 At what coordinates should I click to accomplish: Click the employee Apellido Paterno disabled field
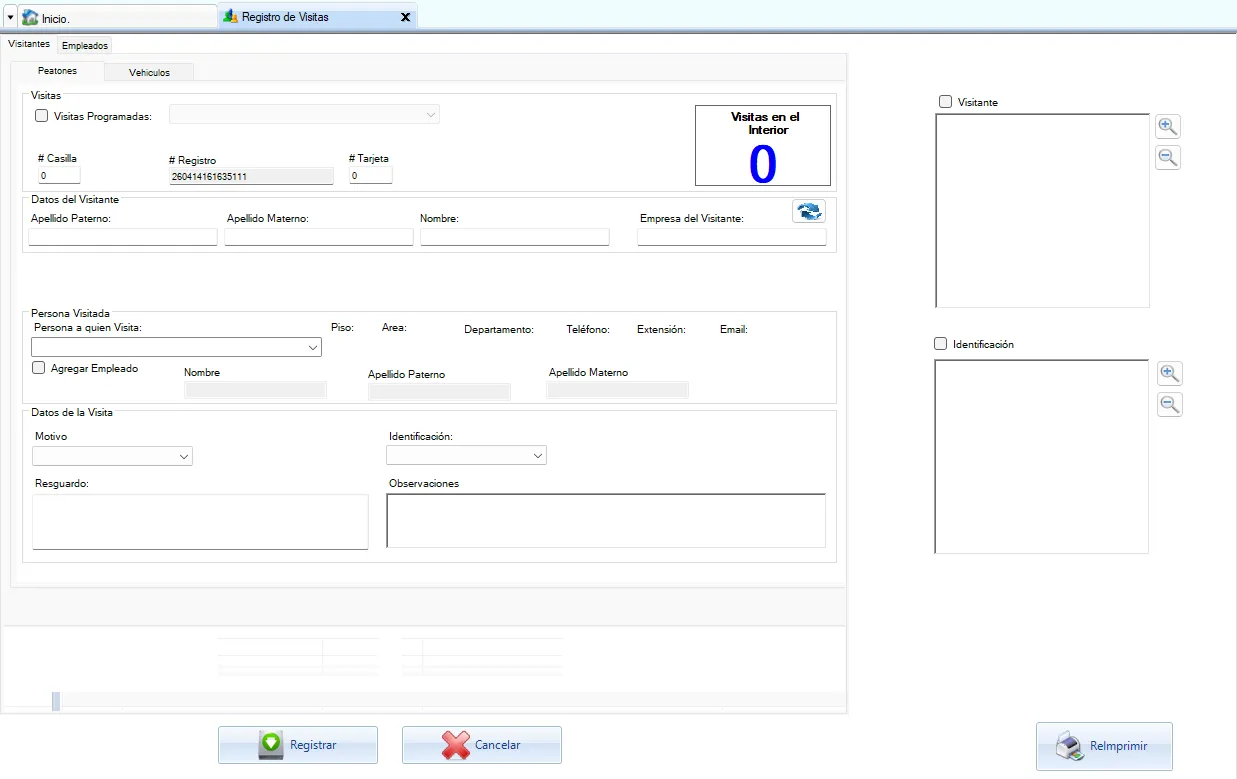[x=440, y=392]
